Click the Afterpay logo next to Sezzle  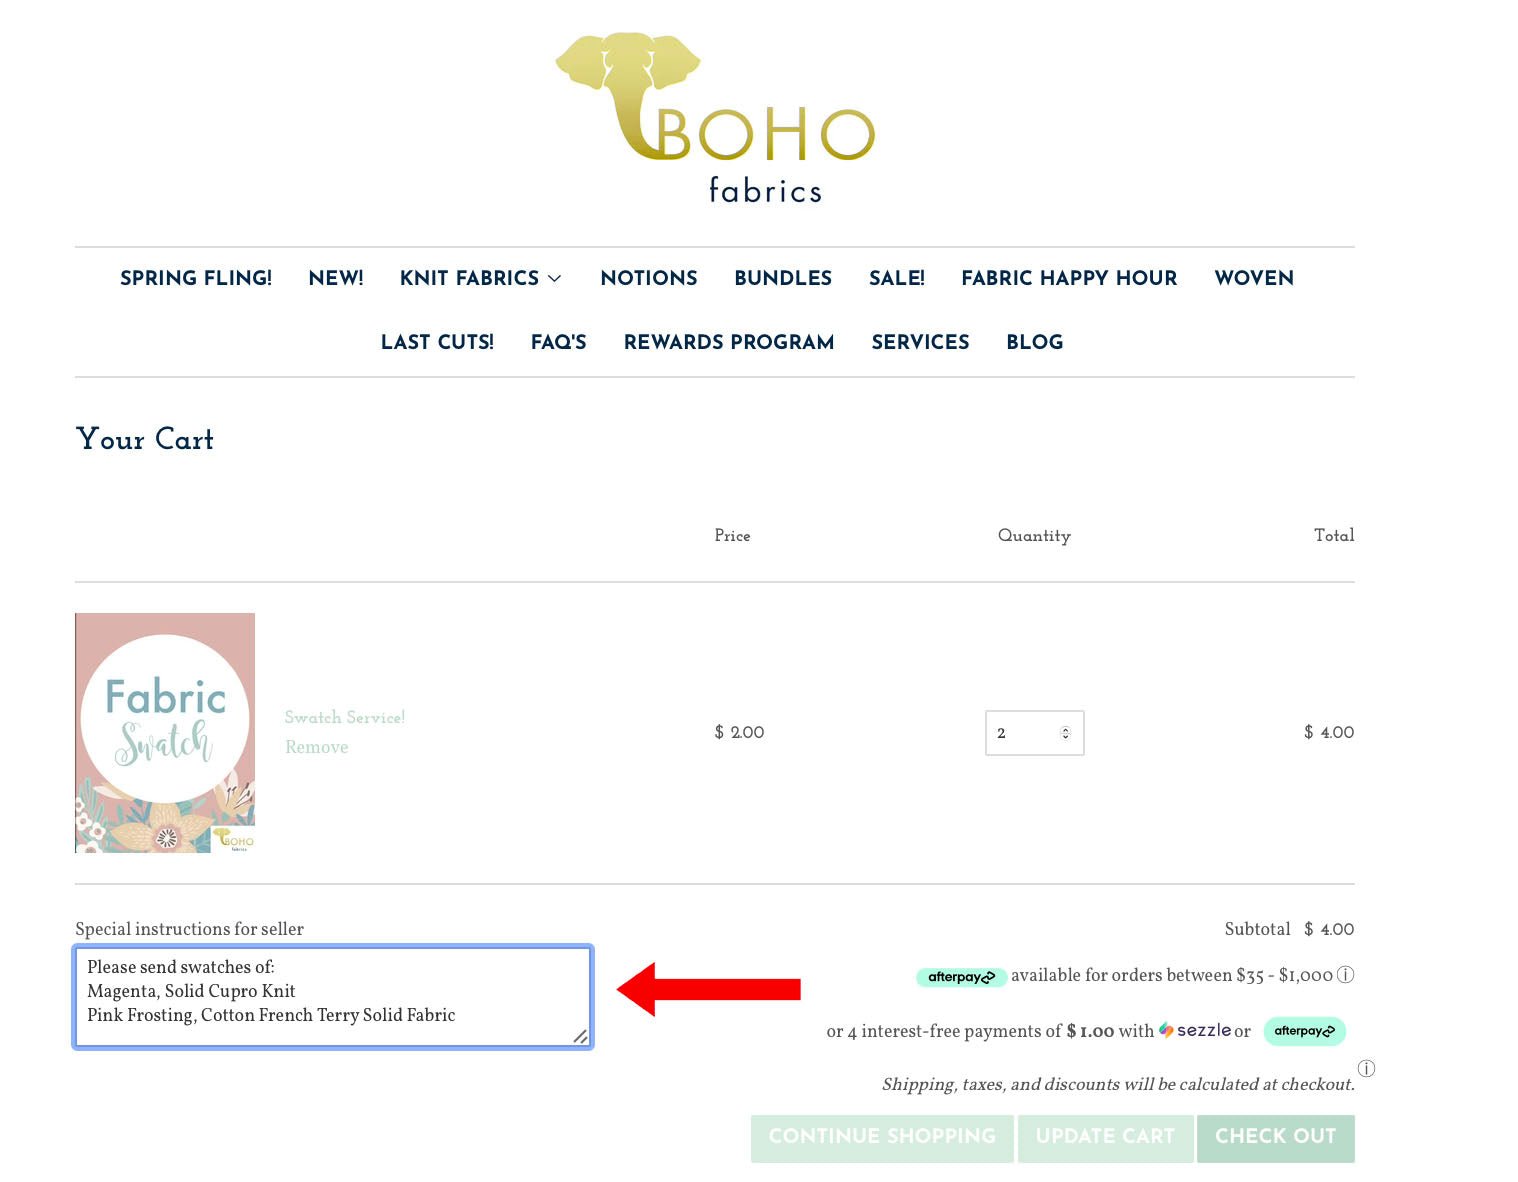tap(1304, 1031)
